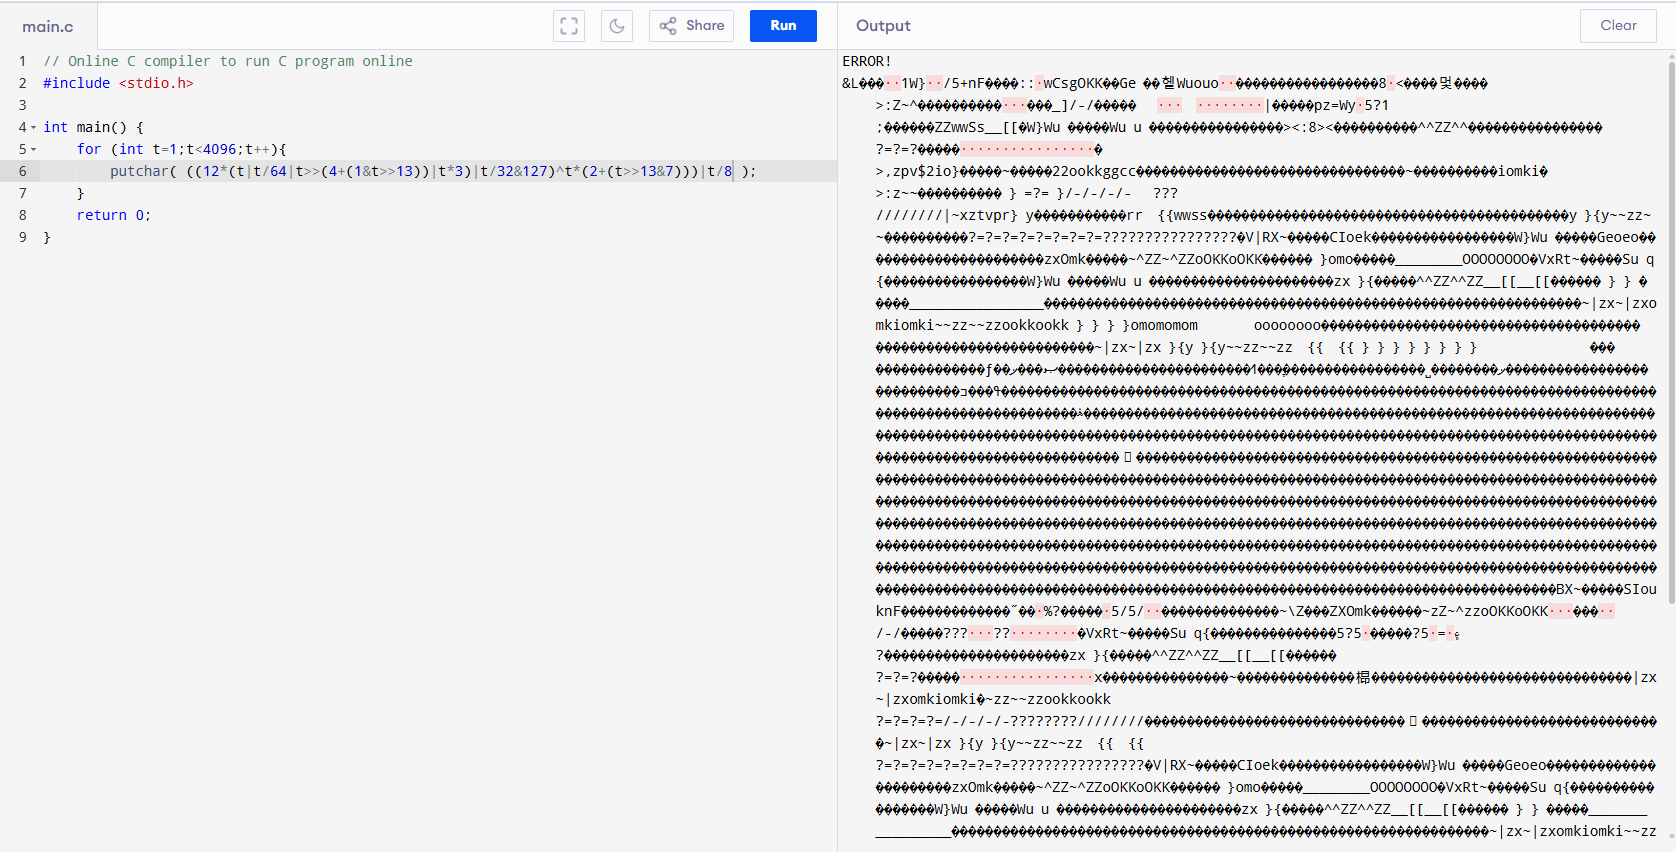Screen dimensions: 1676x852
Task: Click the comment on line 1
Action: 228,61
